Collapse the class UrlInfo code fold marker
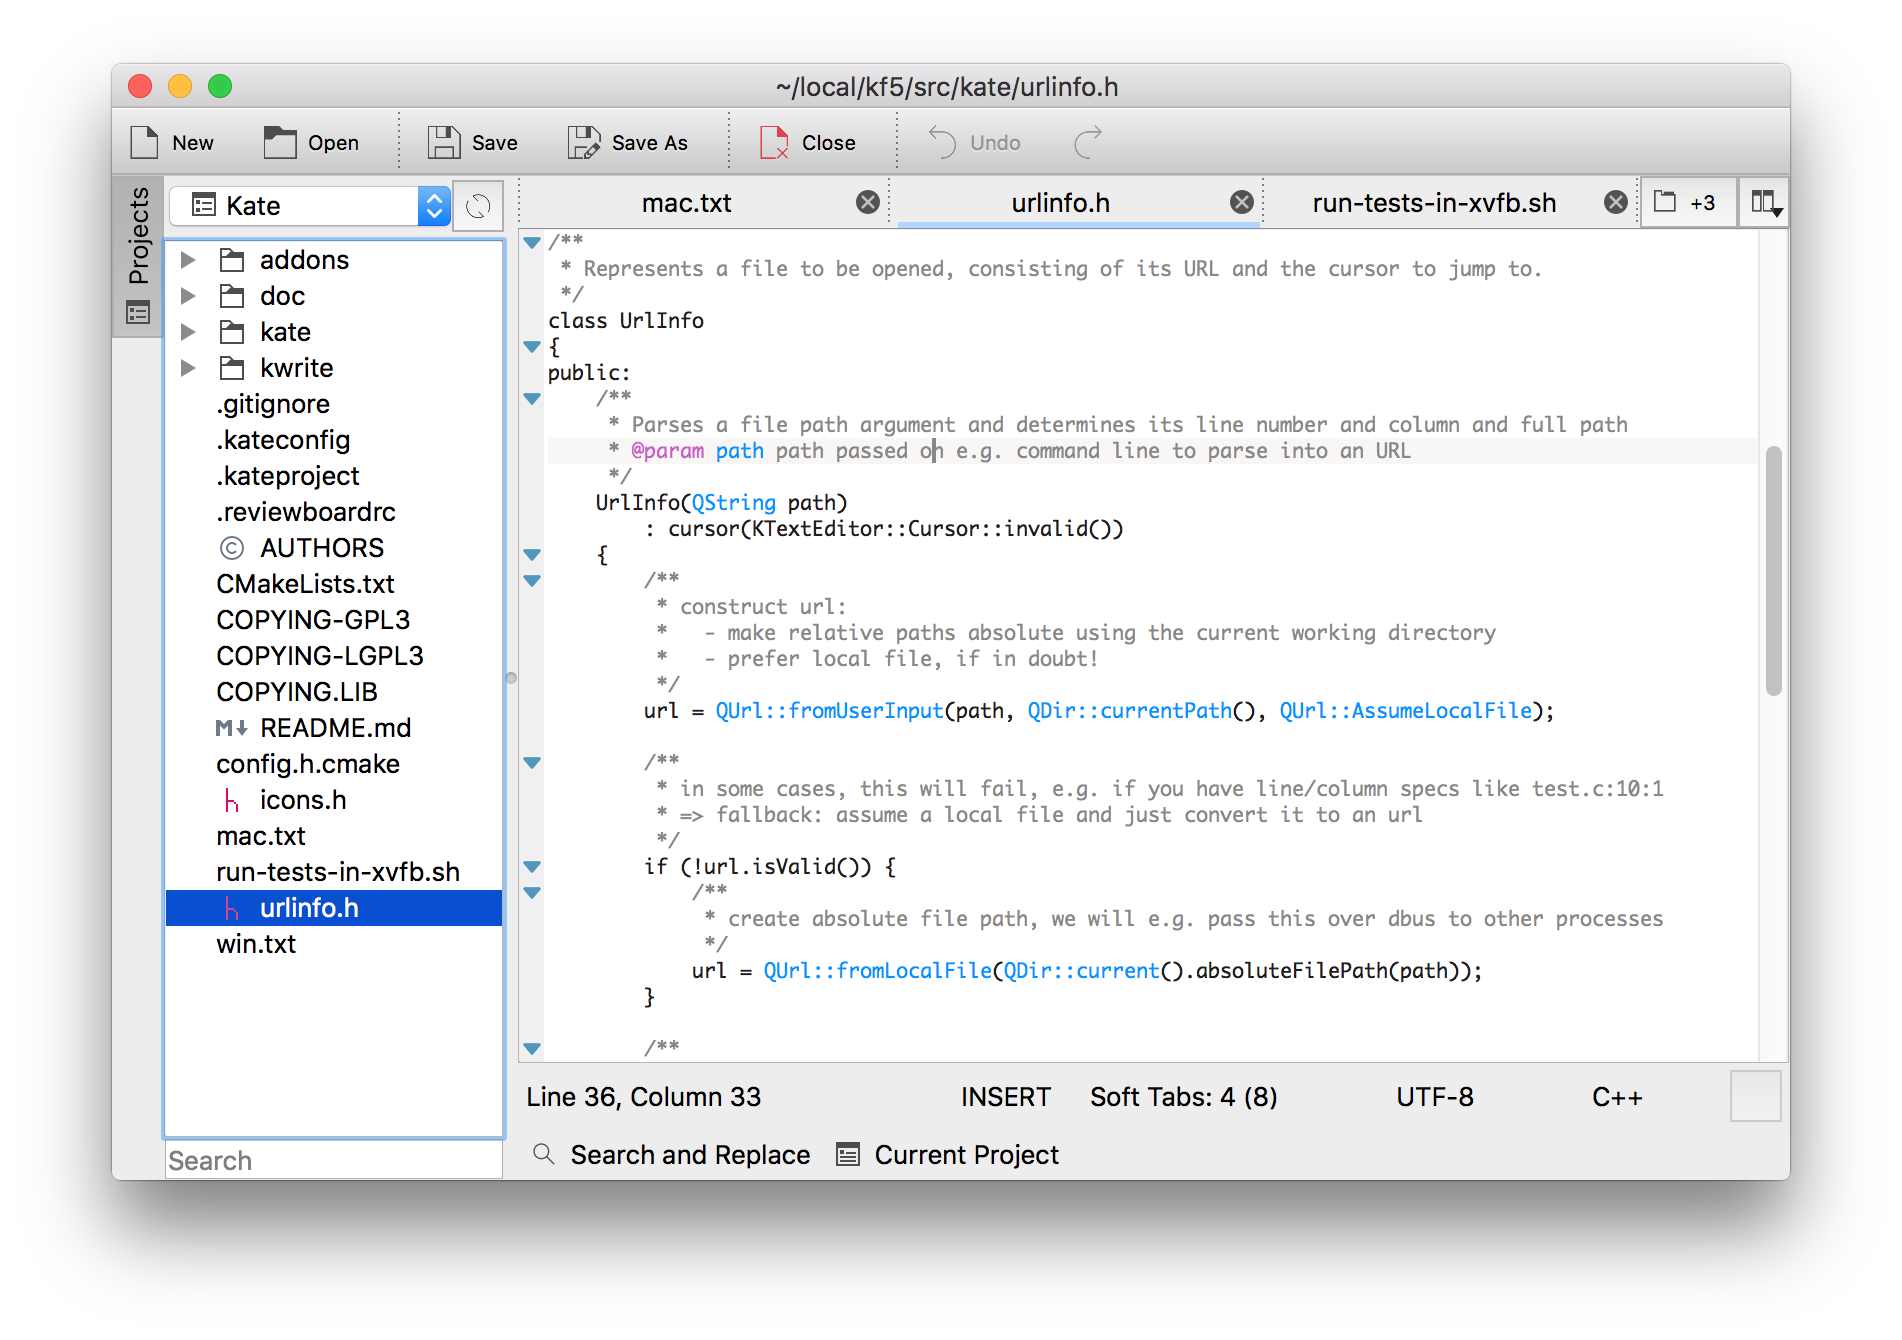Viewport: 1902px width, 1340px height. point(532,347)
